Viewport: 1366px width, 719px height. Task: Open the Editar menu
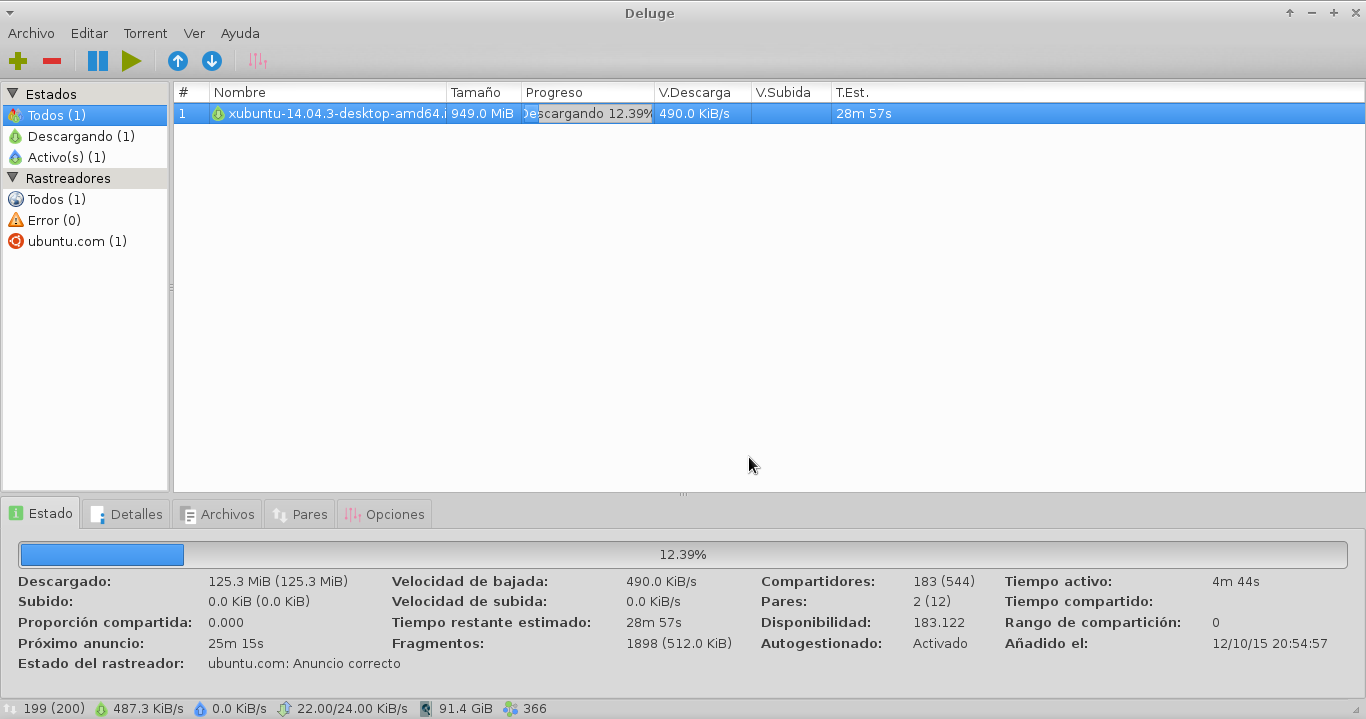[x=89, y=33]
